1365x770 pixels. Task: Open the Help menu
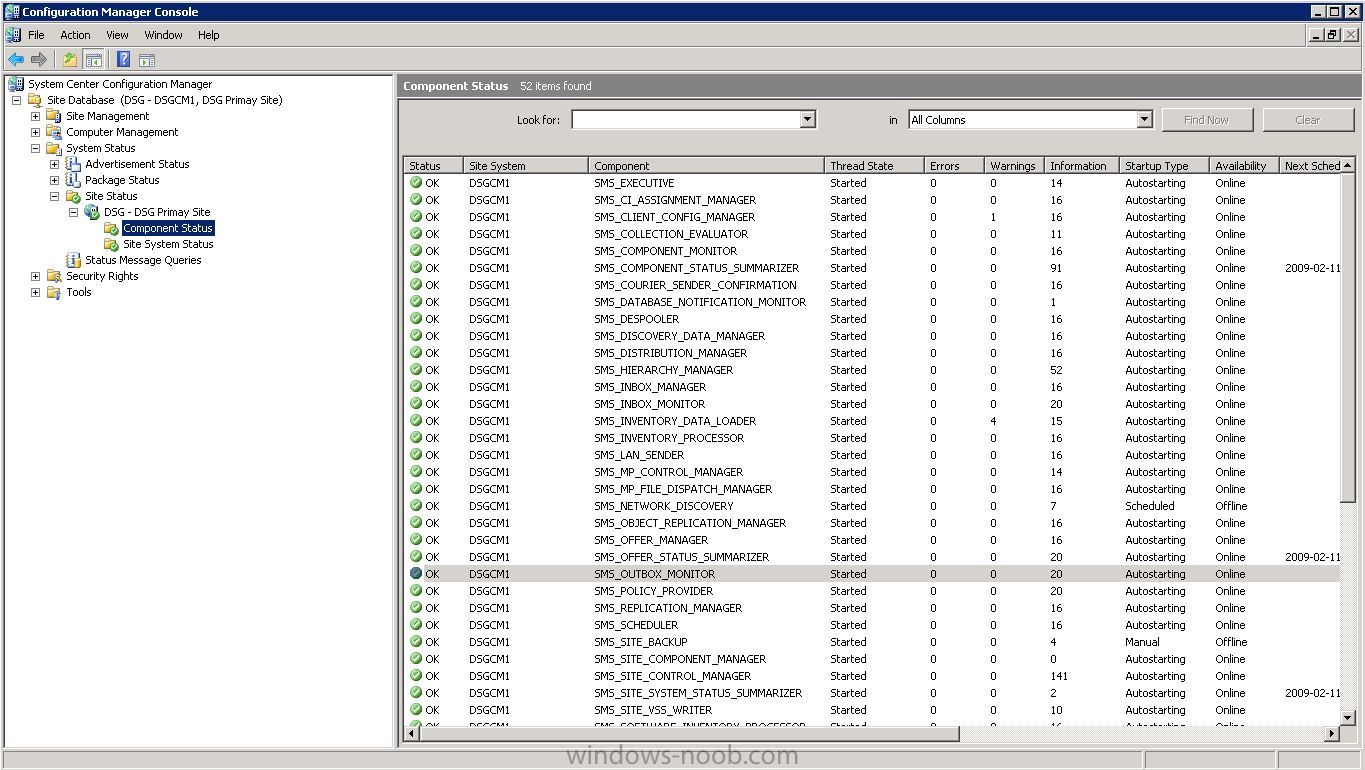(x=208, y=35)
